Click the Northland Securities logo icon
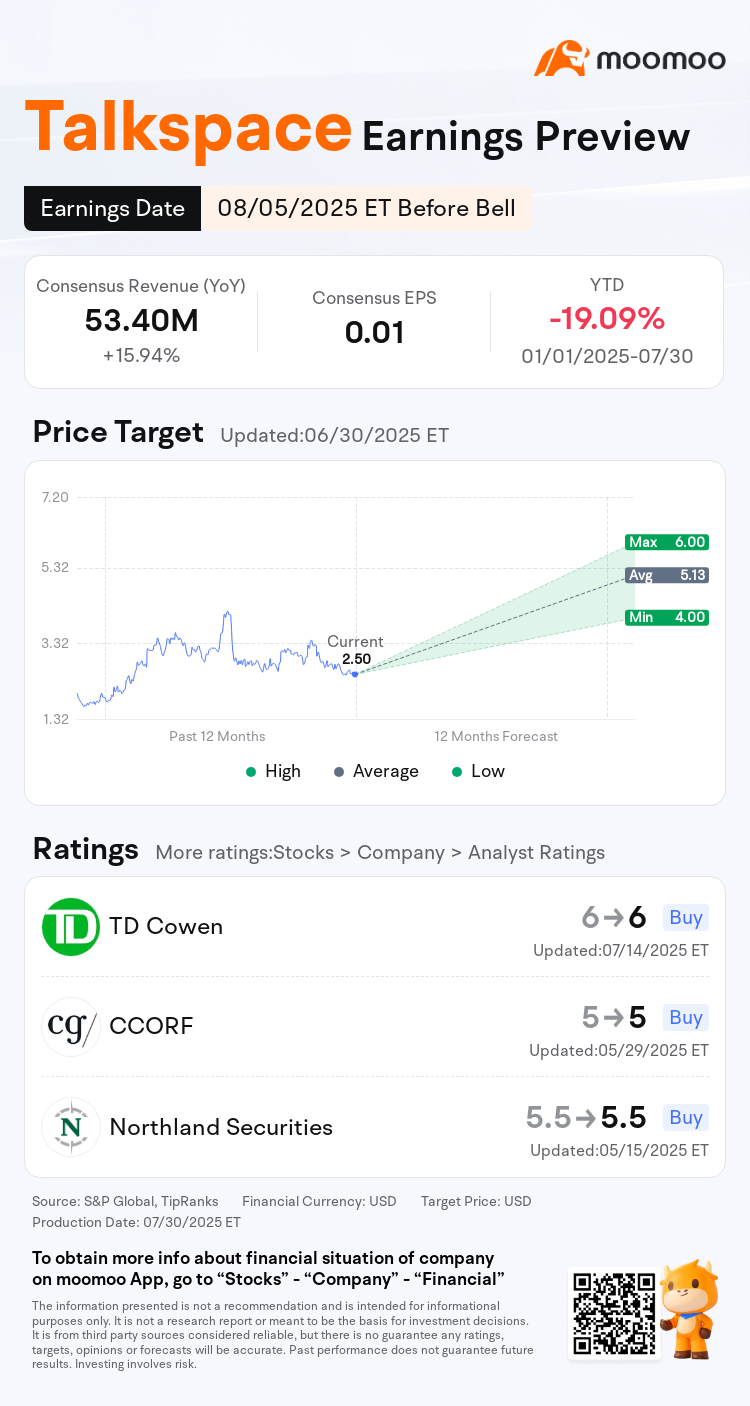This screenshot has height=1406, width=750. tap(71, 1127)
